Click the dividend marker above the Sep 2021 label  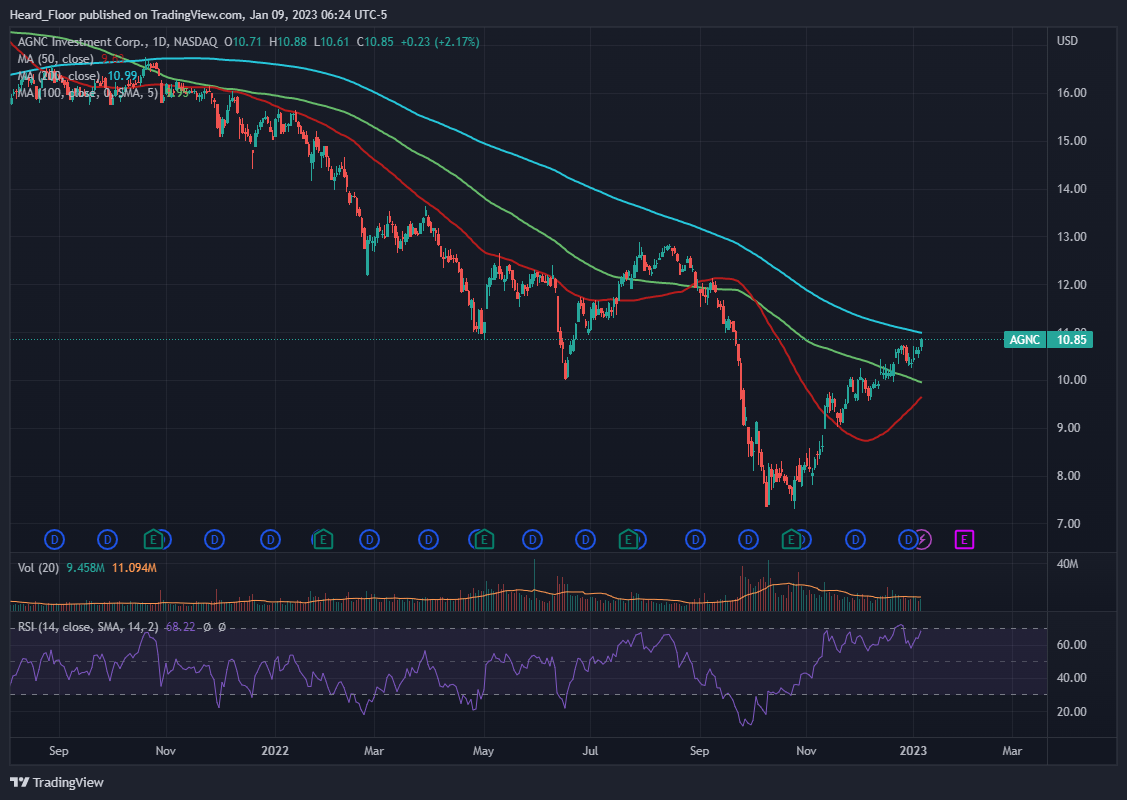click(55, 539)
